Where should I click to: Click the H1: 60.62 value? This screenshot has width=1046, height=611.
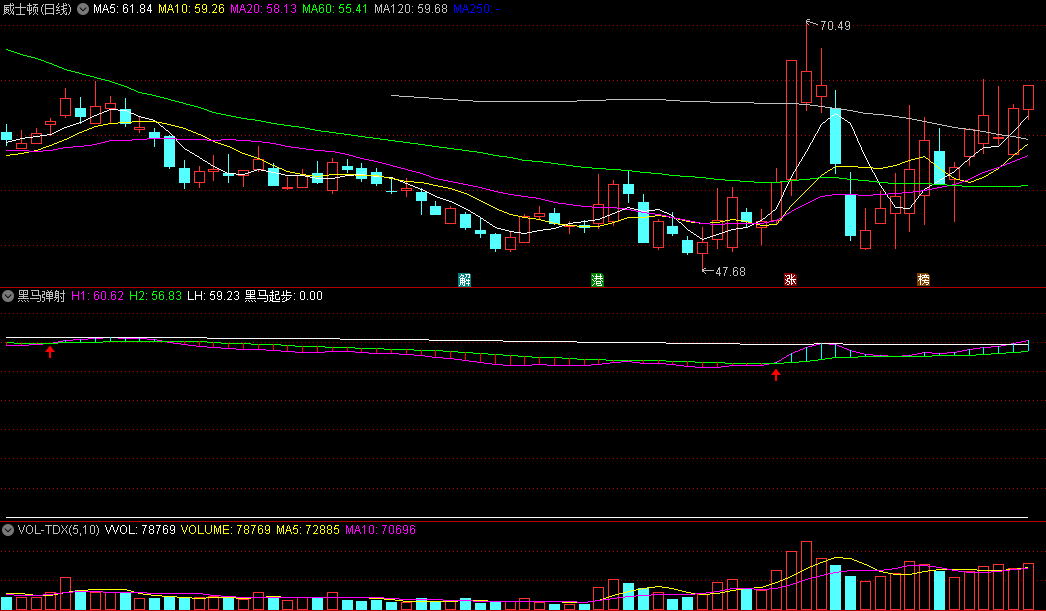tap(97, 296)
